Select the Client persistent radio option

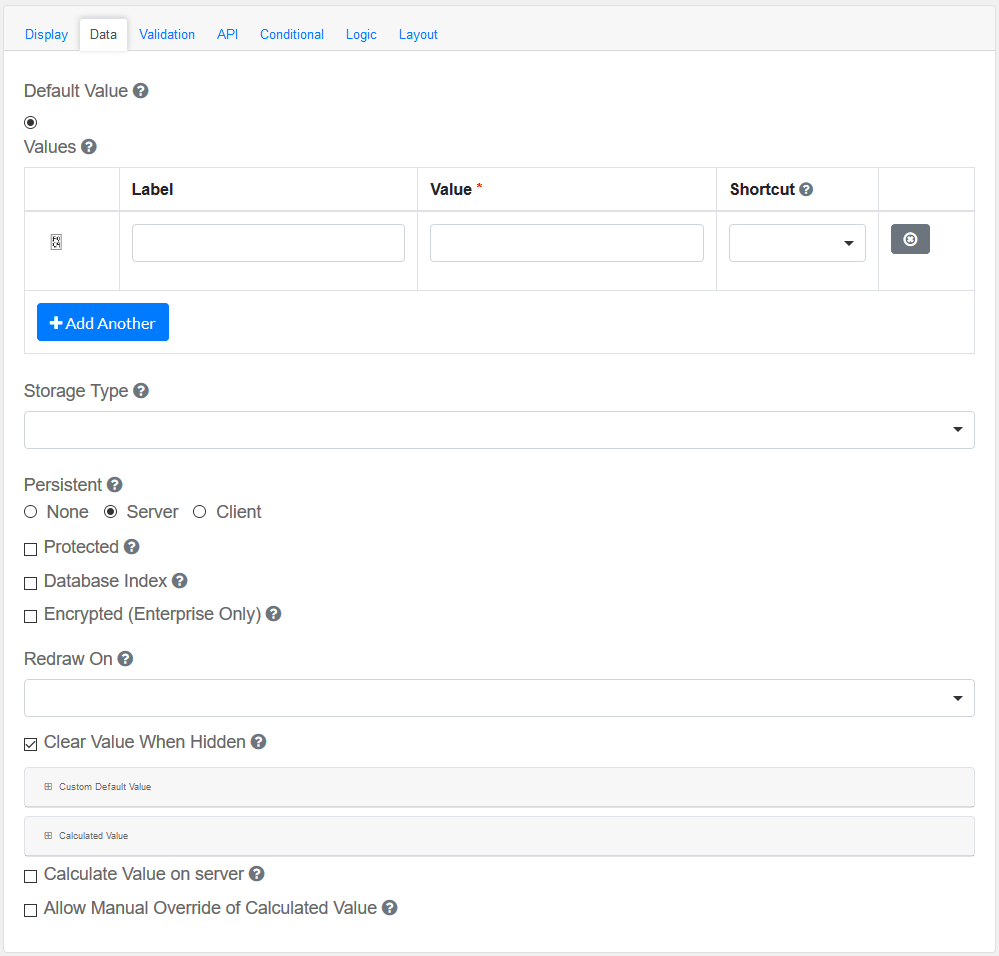point(200,512)
